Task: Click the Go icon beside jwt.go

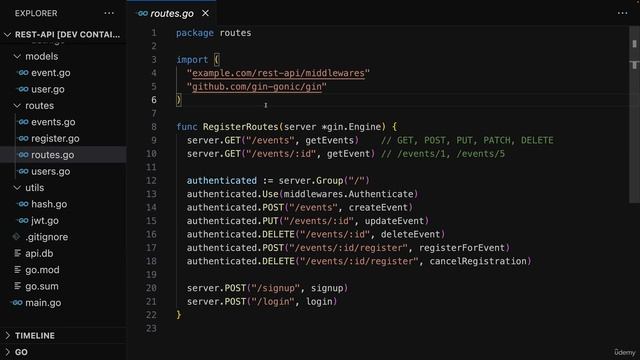Action: click(x=23, y=220)
